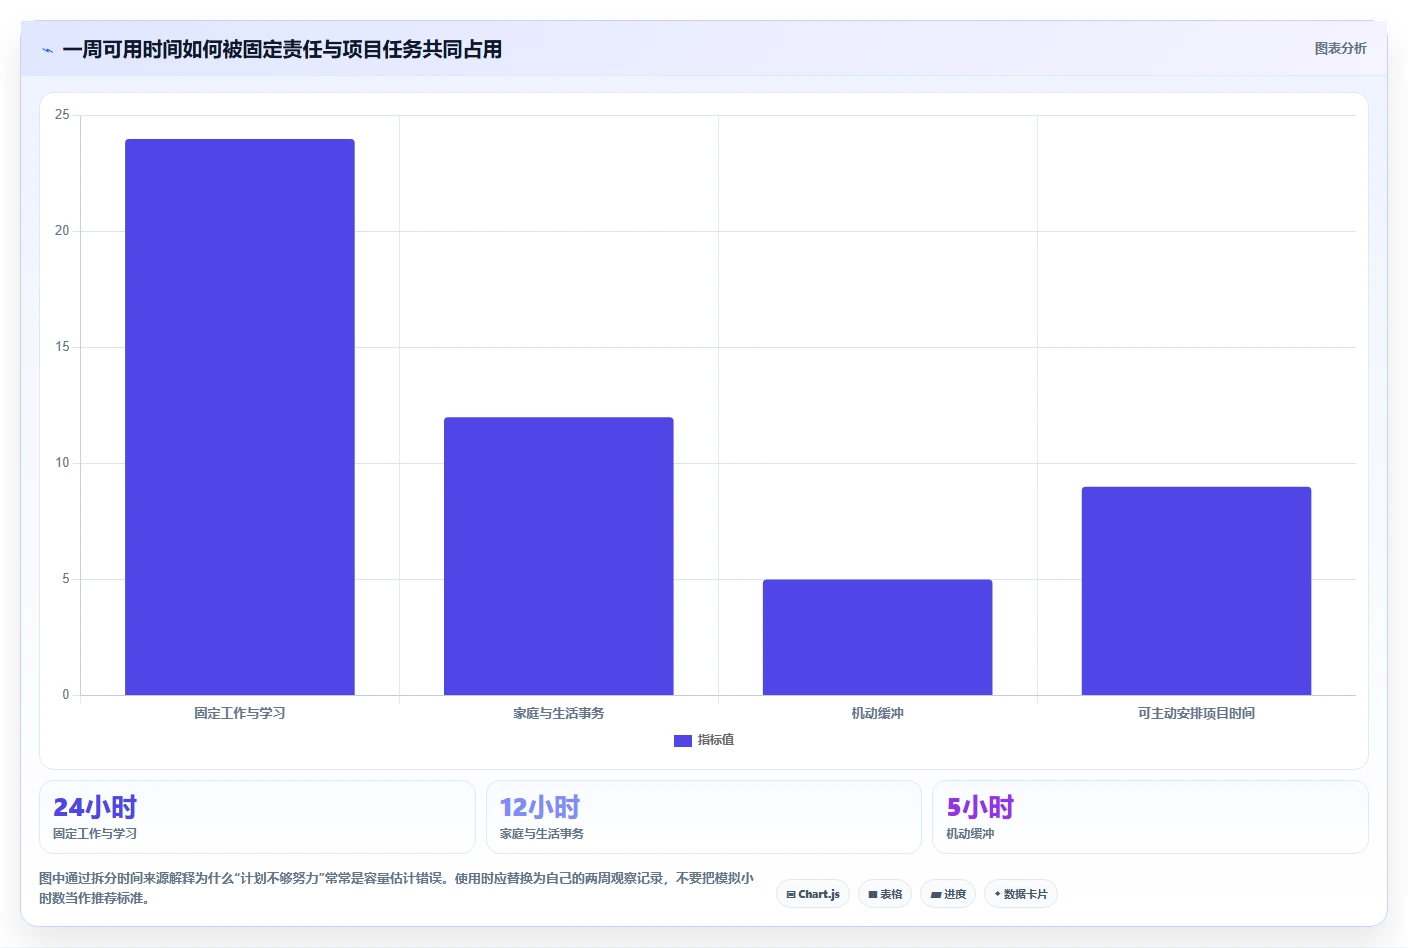Open the 12小时 data card
Viewport: 1408px width, 948px height.
[x=704, y=817]
